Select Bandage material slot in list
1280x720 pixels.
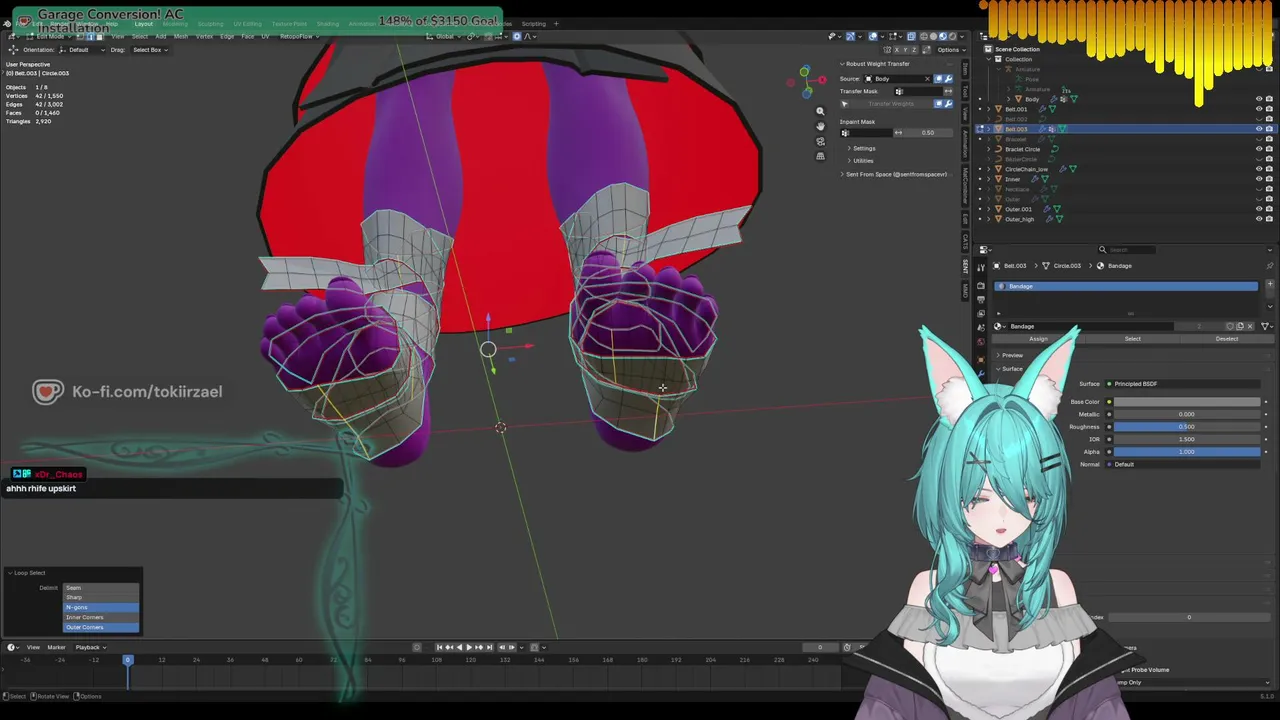pyautogui.click(x=1126, y=287)
